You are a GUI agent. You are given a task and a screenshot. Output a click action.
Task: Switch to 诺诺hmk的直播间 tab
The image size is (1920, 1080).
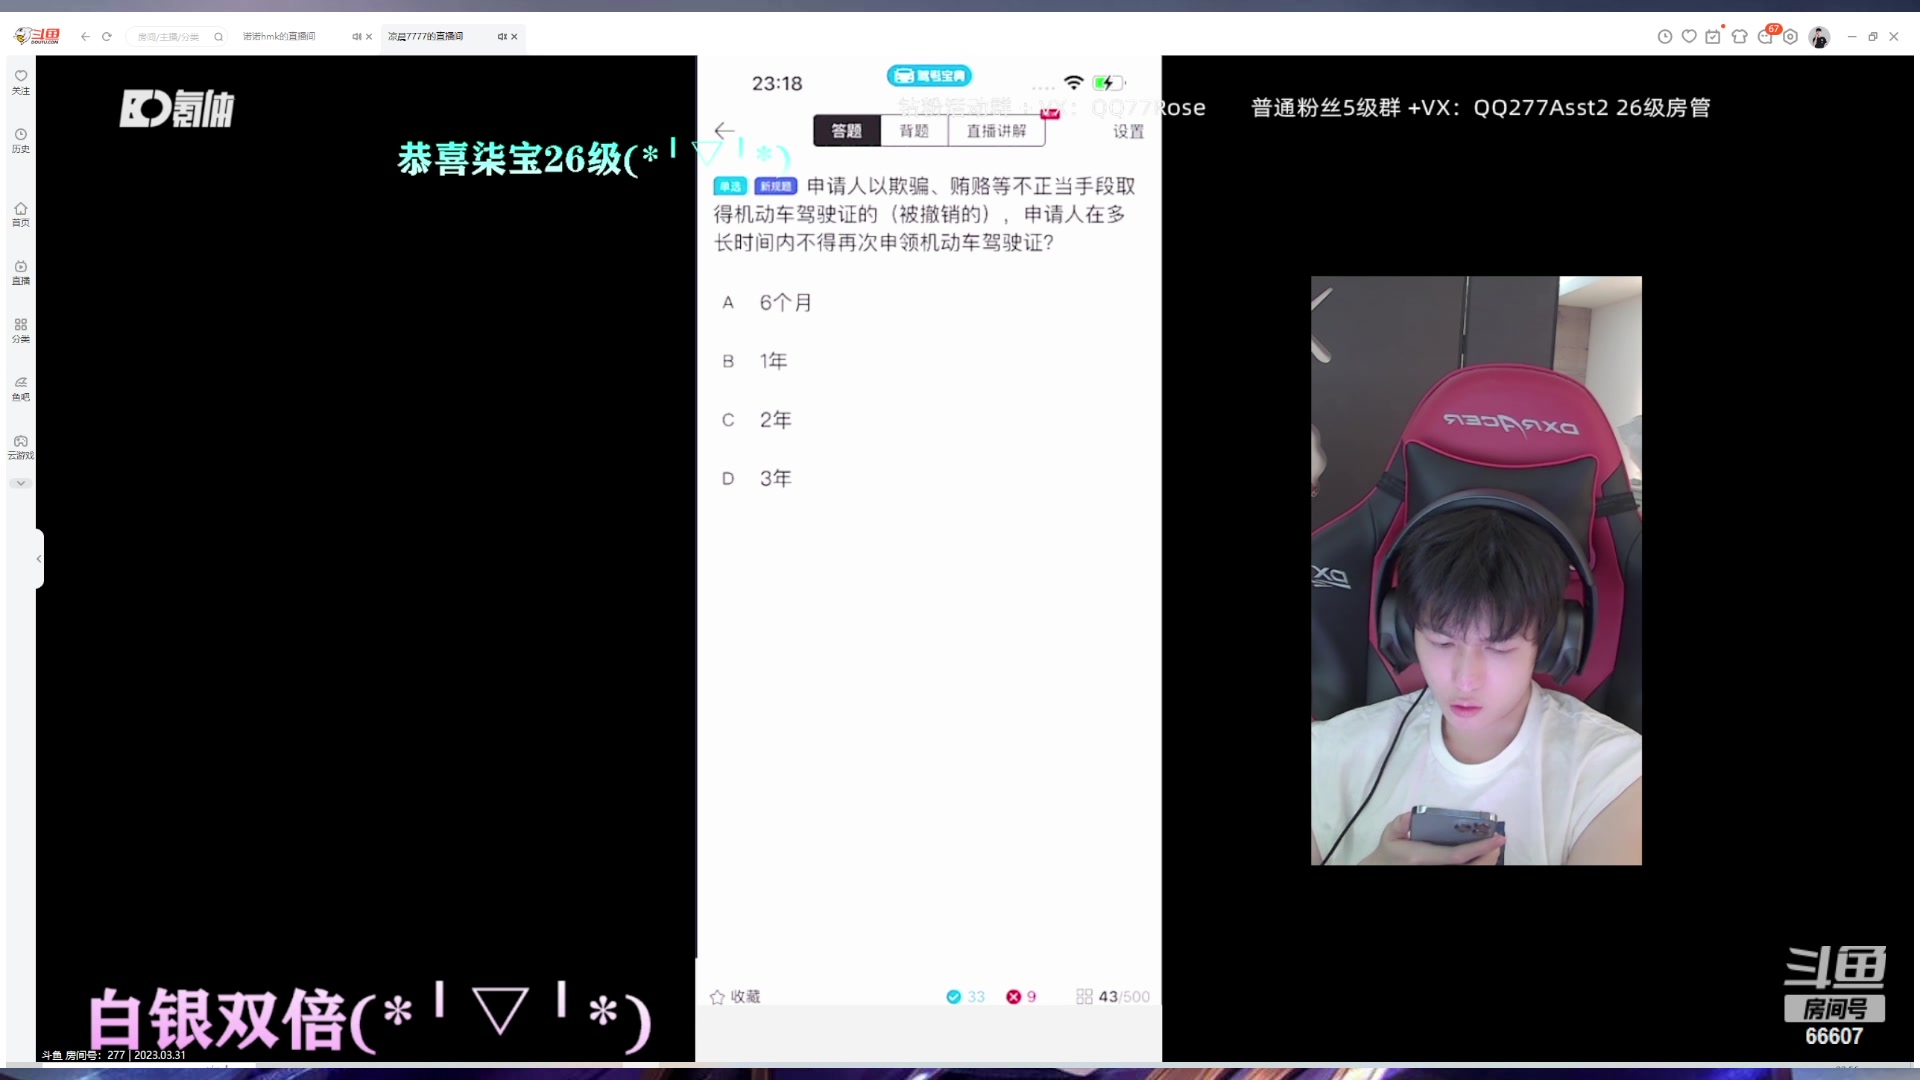[x=280, y=36]
